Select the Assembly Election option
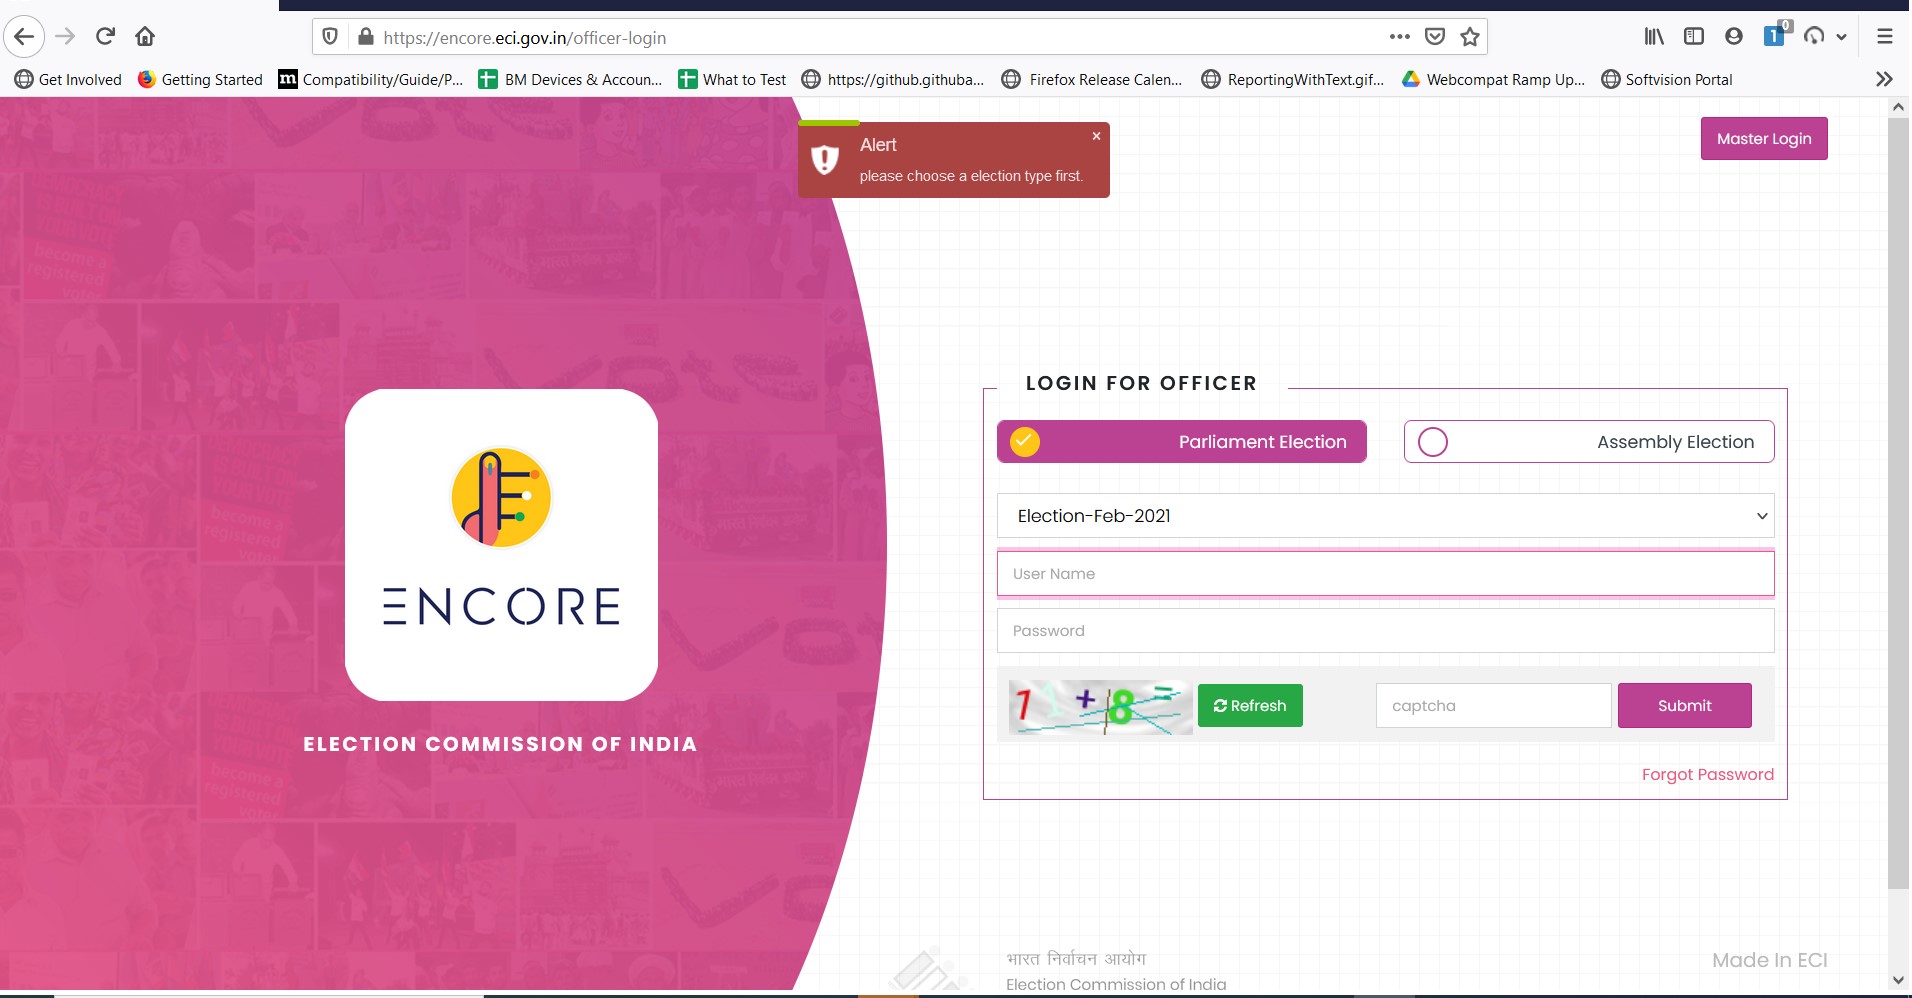This screenshot has width=1912, height=998. coord(1588,441)
